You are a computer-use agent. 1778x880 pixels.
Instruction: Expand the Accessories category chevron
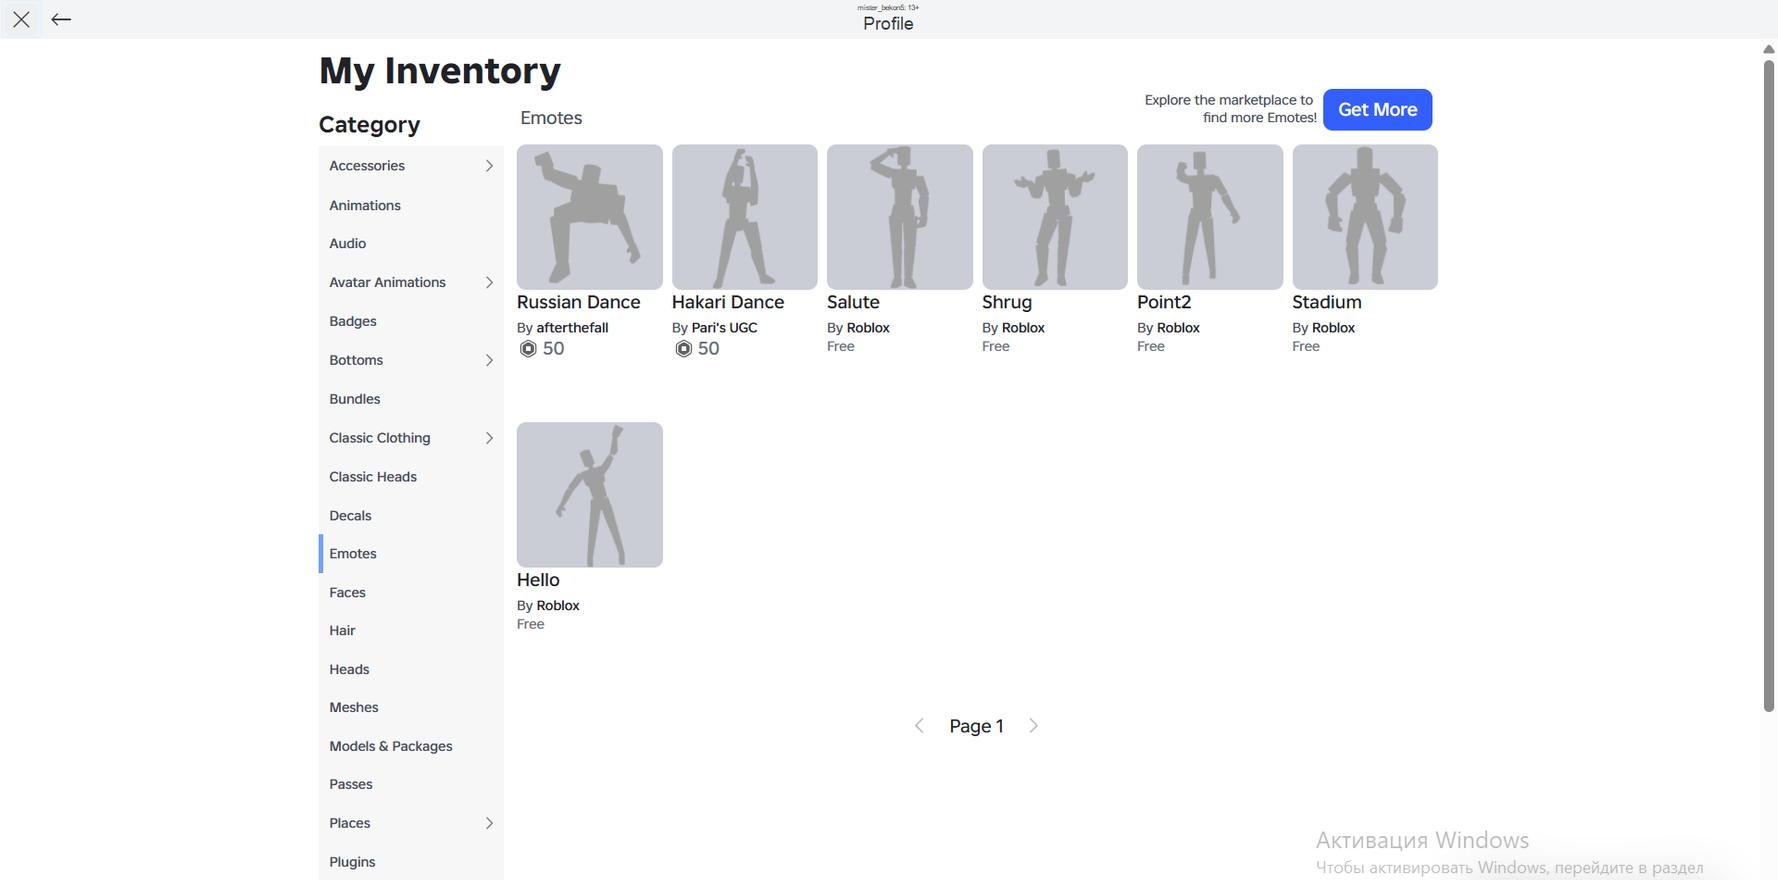pos(489,166)
